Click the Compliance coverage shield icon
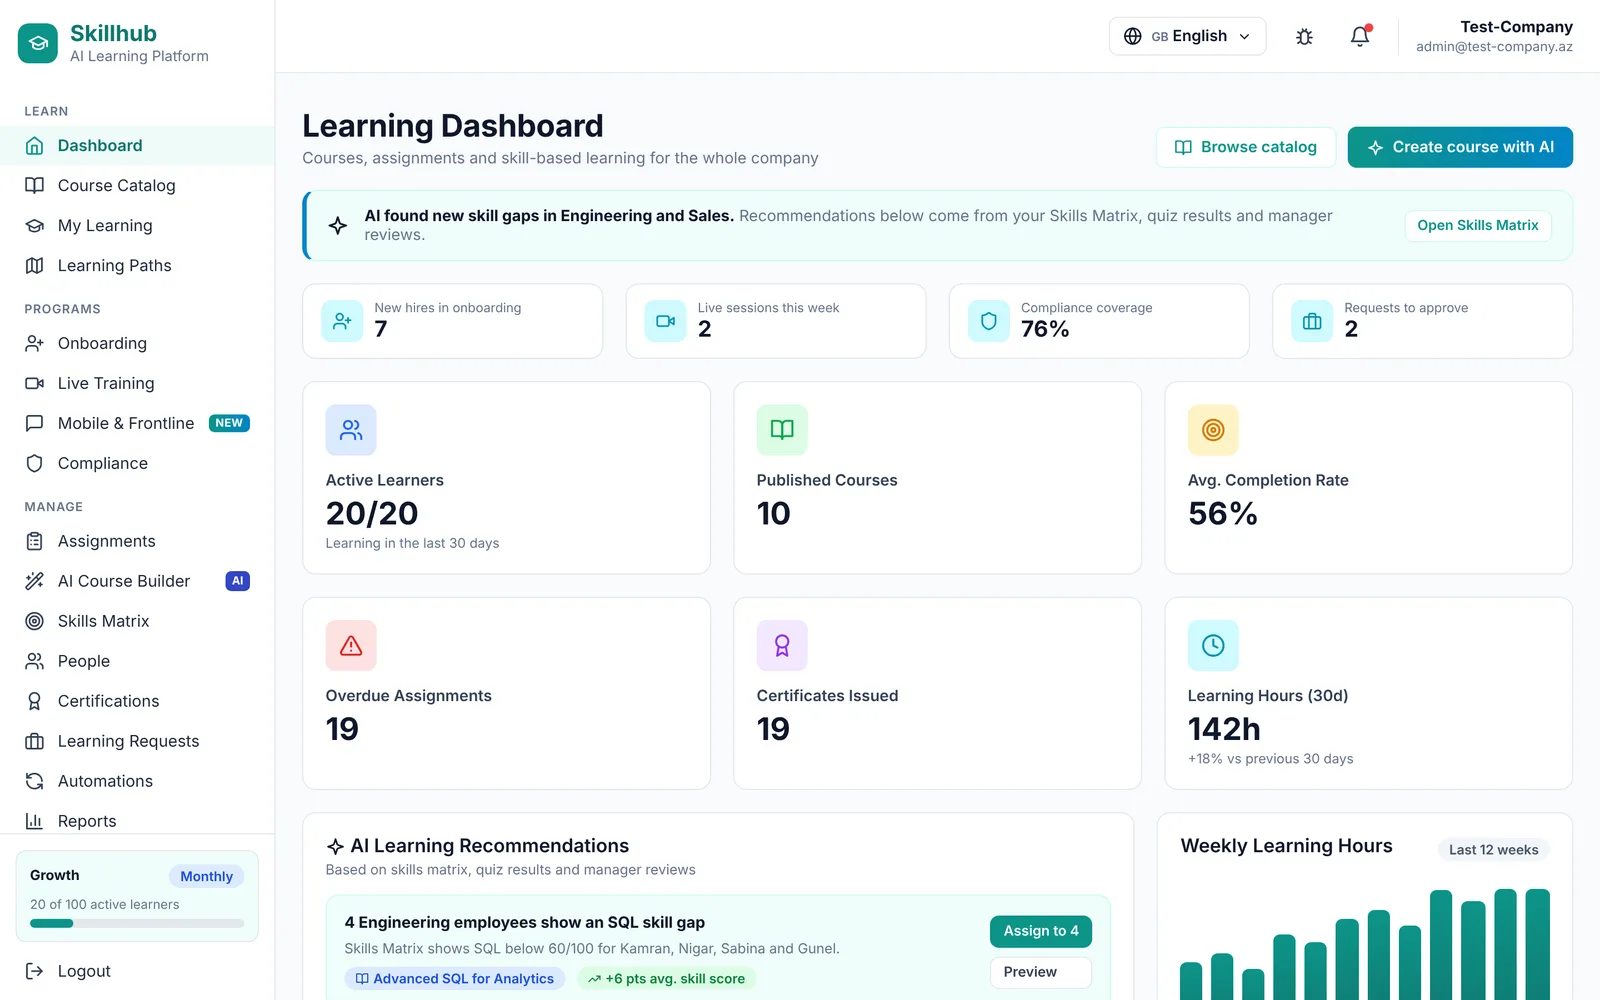This screenshot has width=1600, height=1000. pyautogui.click(x=989, y=321)
